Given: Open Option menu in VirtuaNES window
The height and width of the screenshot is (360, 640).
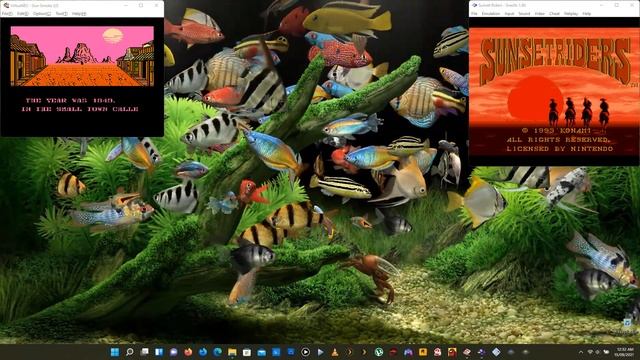Looking at the screenshot, I should (x=42, y=13).
